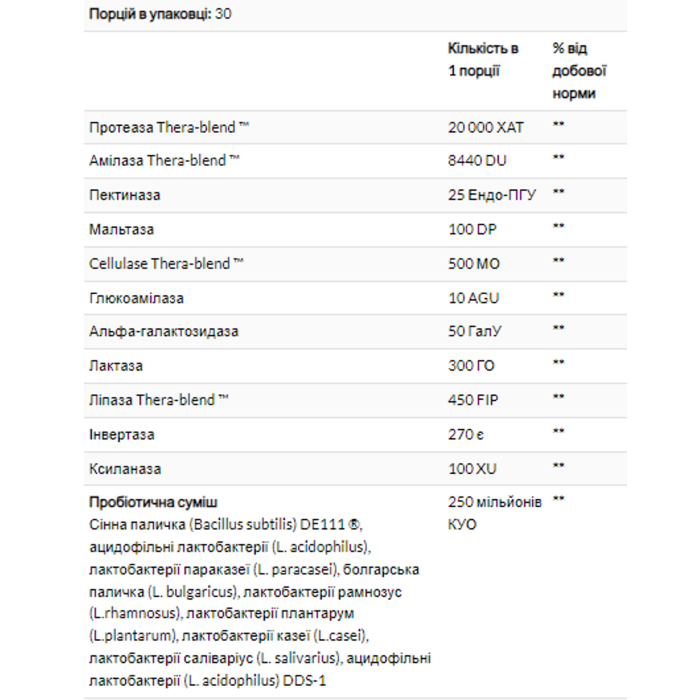Select the '300 ГО' lactase amount
This screenshot has height=700, width=700.
(471, 366)
